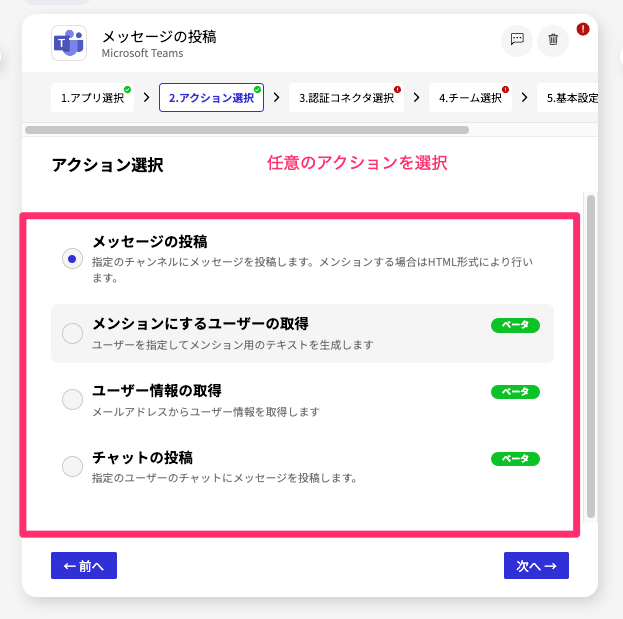Select the チャットの投稿 radio button
The width and height of the screenshot is (623, 619).
(x=72, y=466)
